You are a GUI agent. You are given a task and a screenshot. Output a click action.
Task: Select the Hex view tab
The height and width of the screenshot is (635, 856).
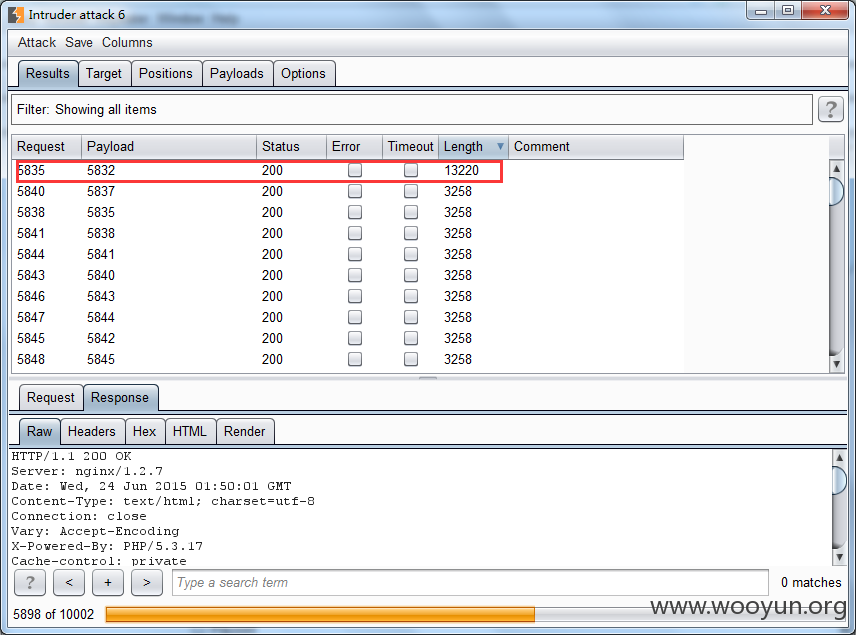point(144,431)
